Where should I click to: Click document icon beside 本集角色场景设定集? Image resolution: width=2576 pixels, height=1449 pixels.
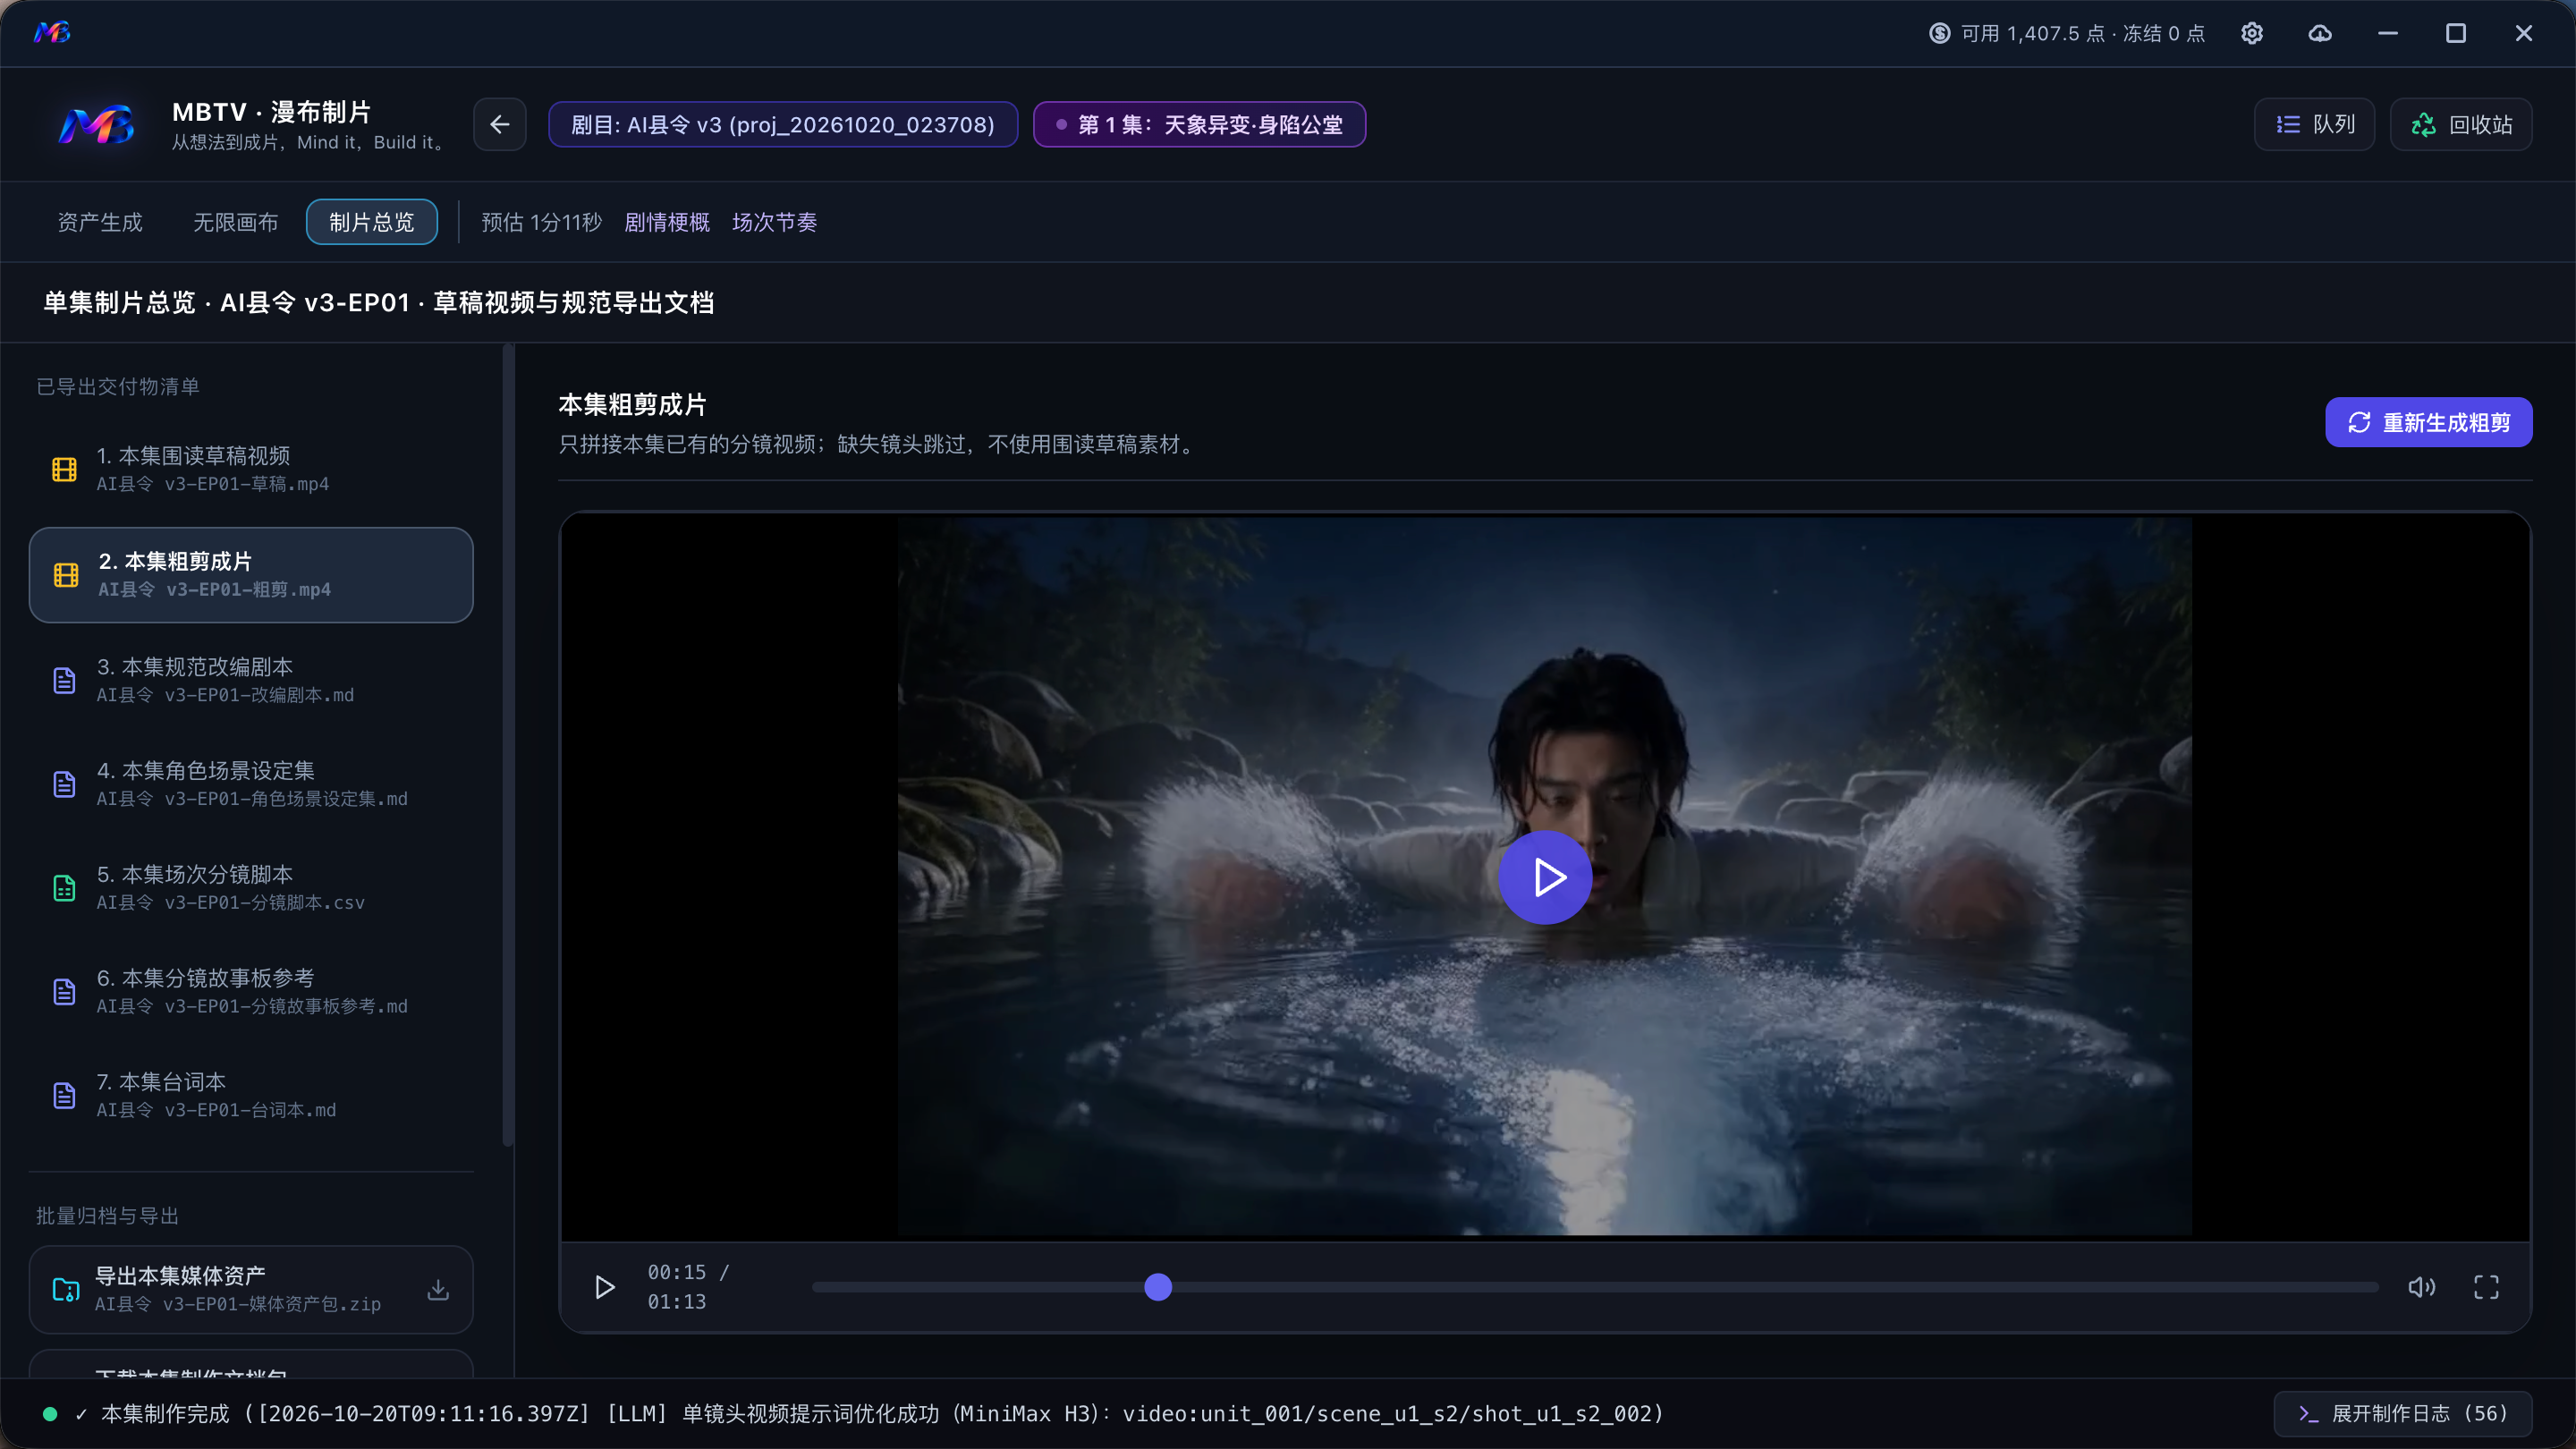(x=64, y=785)
